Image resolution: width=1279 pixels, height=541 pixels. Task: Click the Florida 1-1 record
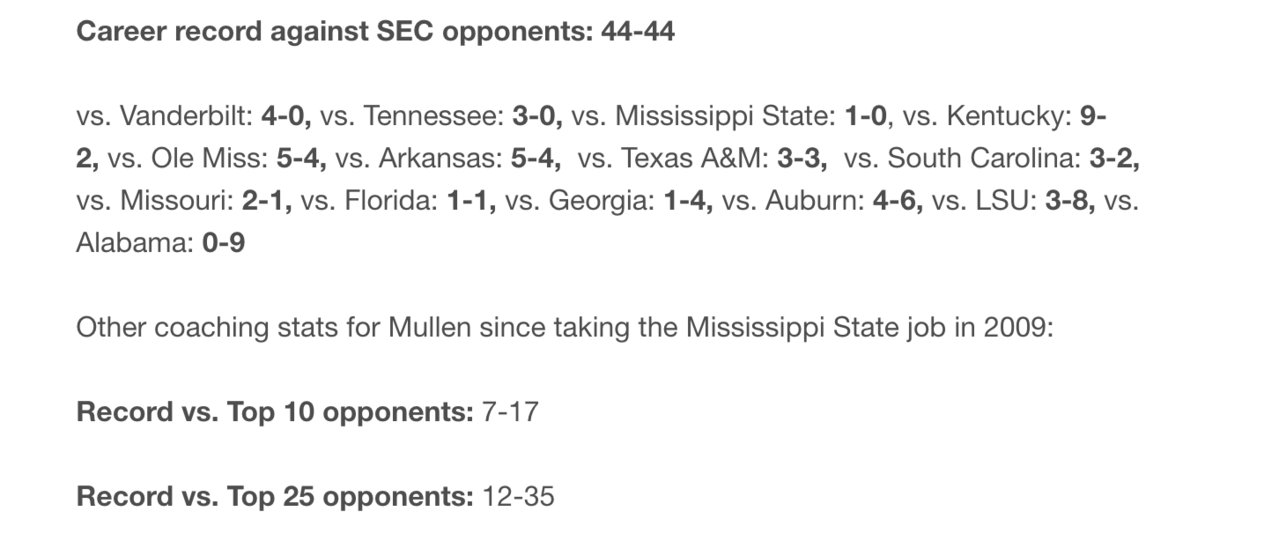coord(399,200)
